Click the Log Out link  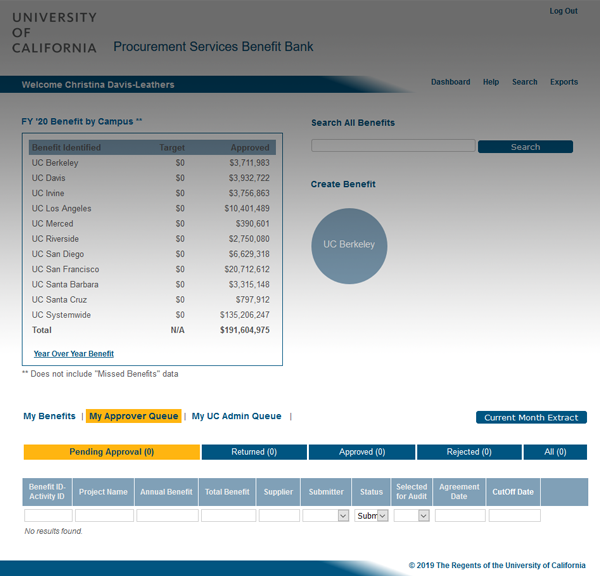(563, 11)
